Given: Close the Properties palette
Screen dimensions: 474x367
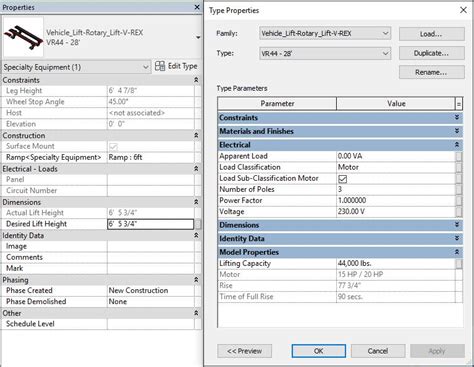Looking at the screenshot, I should coord(197,7).
